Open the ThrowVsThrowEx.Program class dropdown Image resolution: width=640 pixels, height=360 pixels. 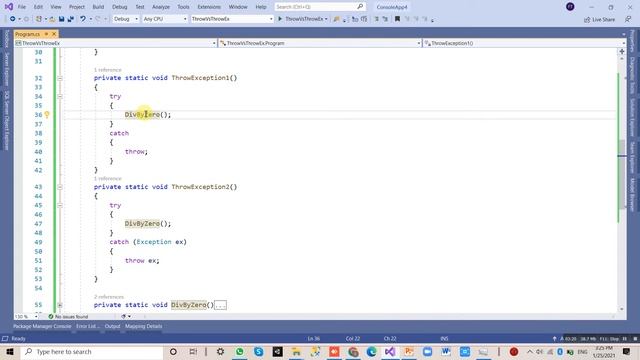coord(320,43)
